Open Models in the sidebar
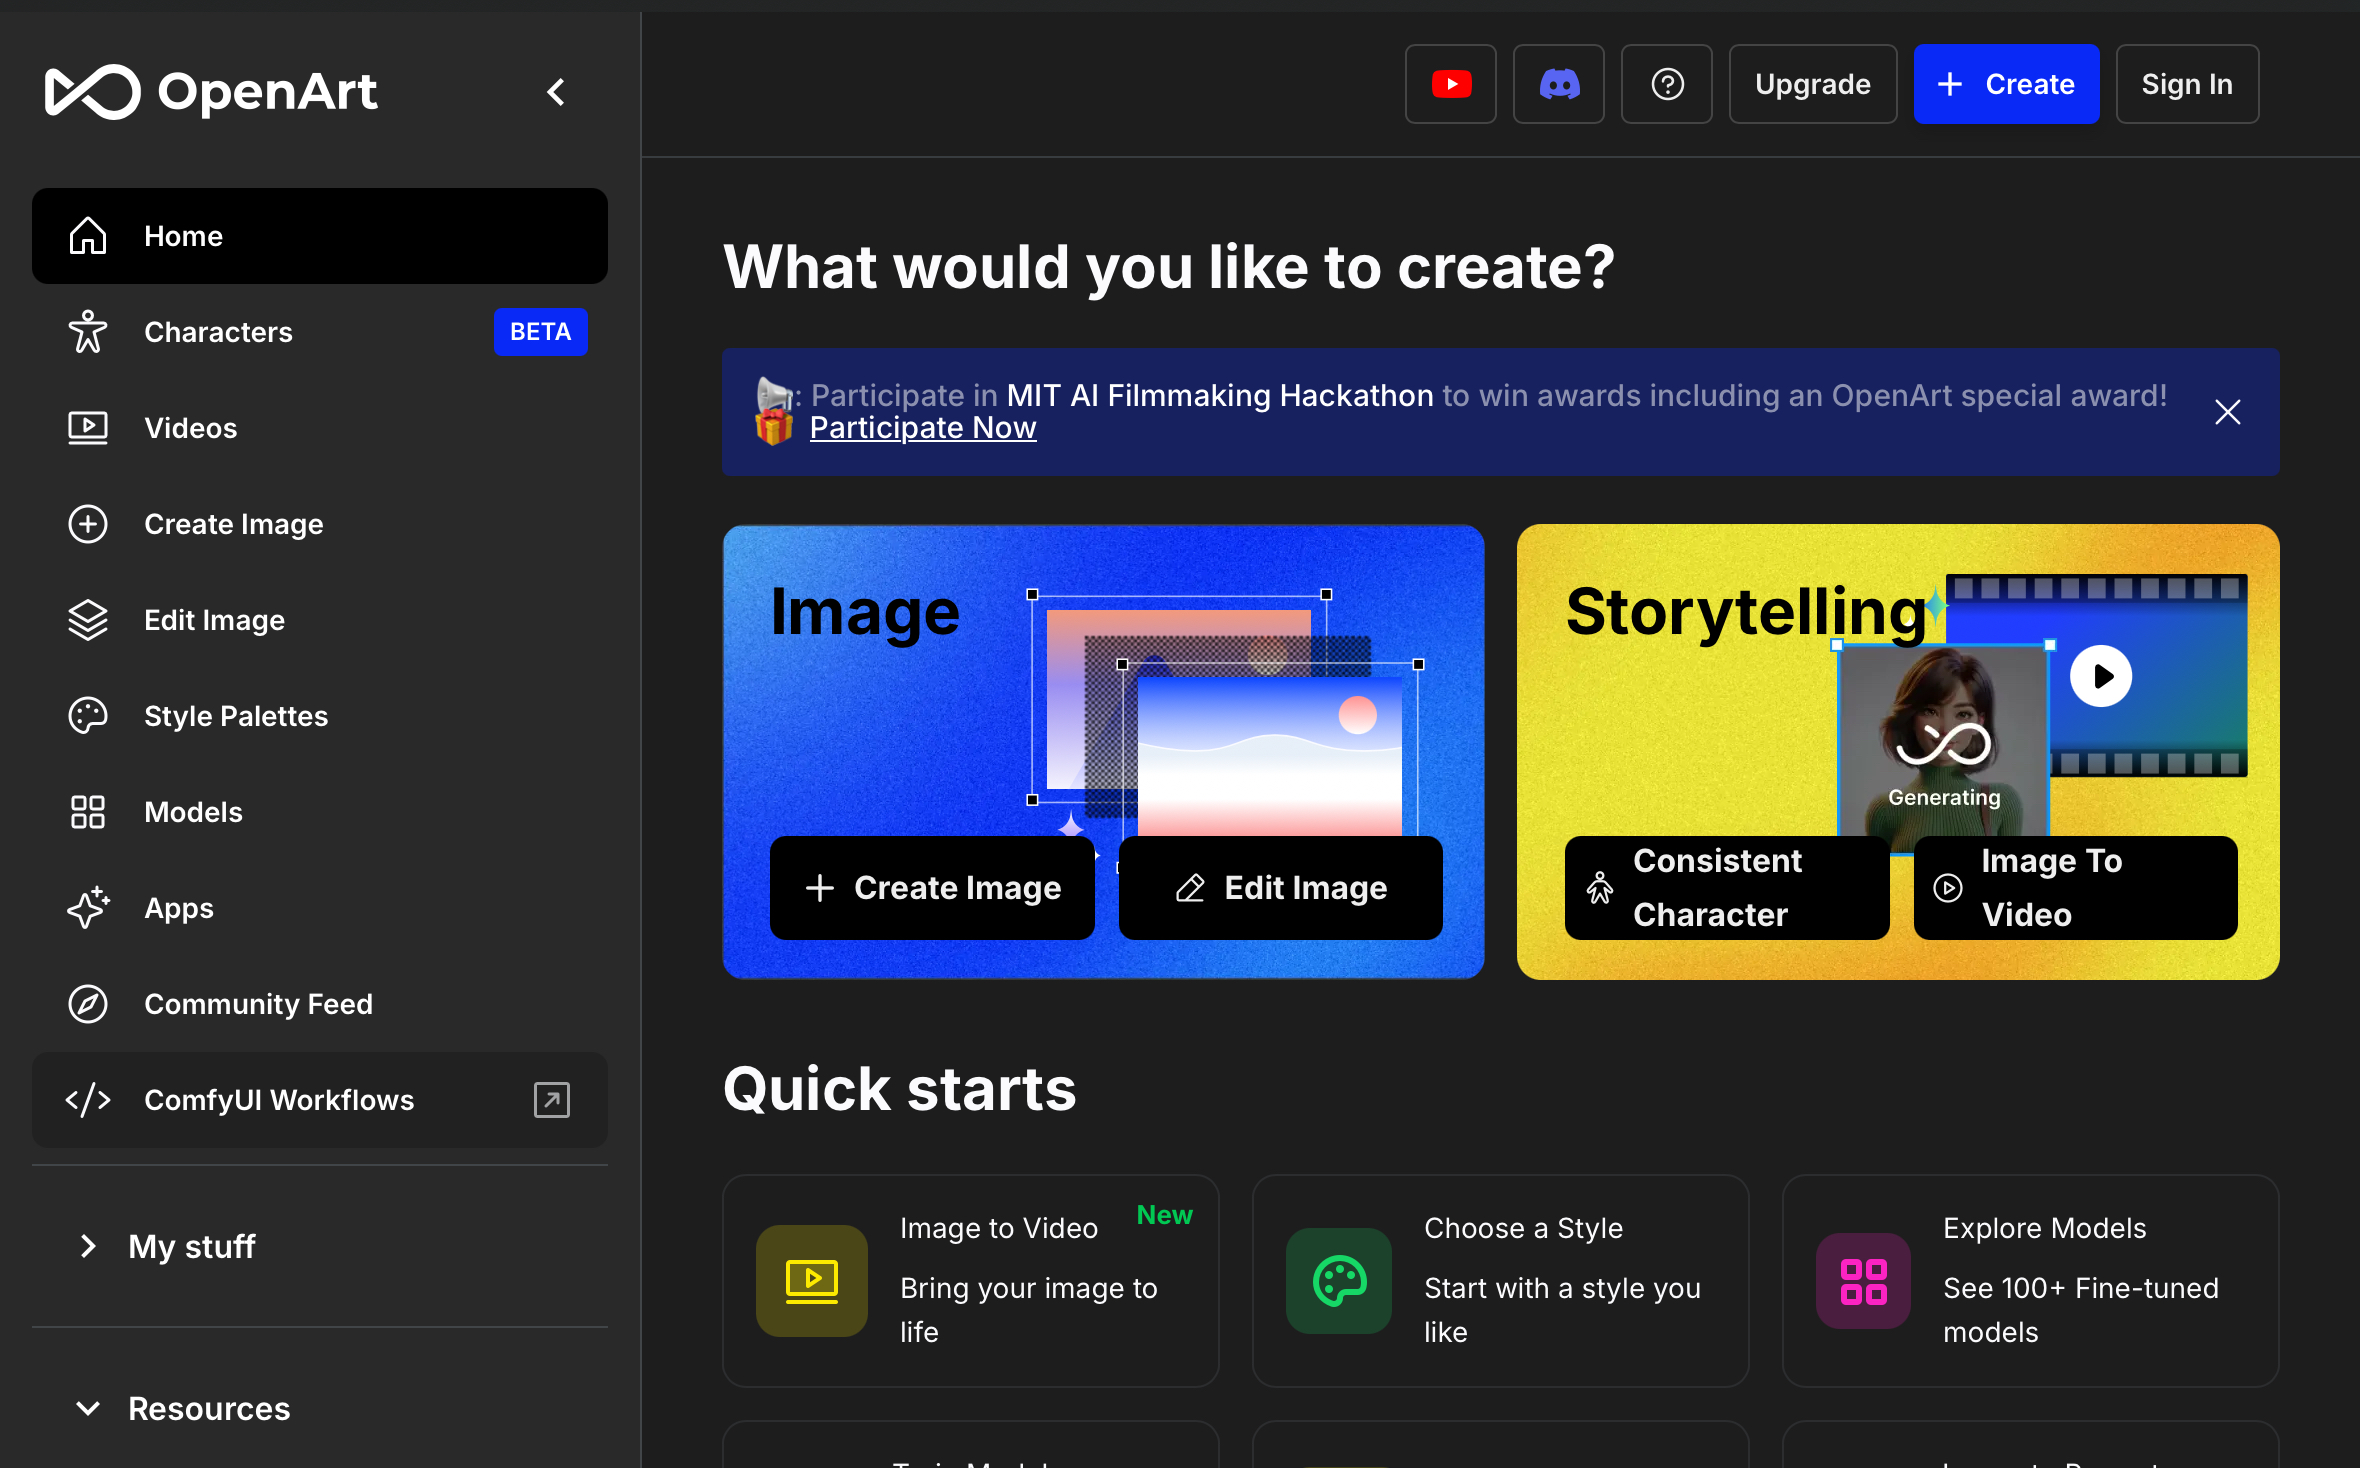 [320, 812]
